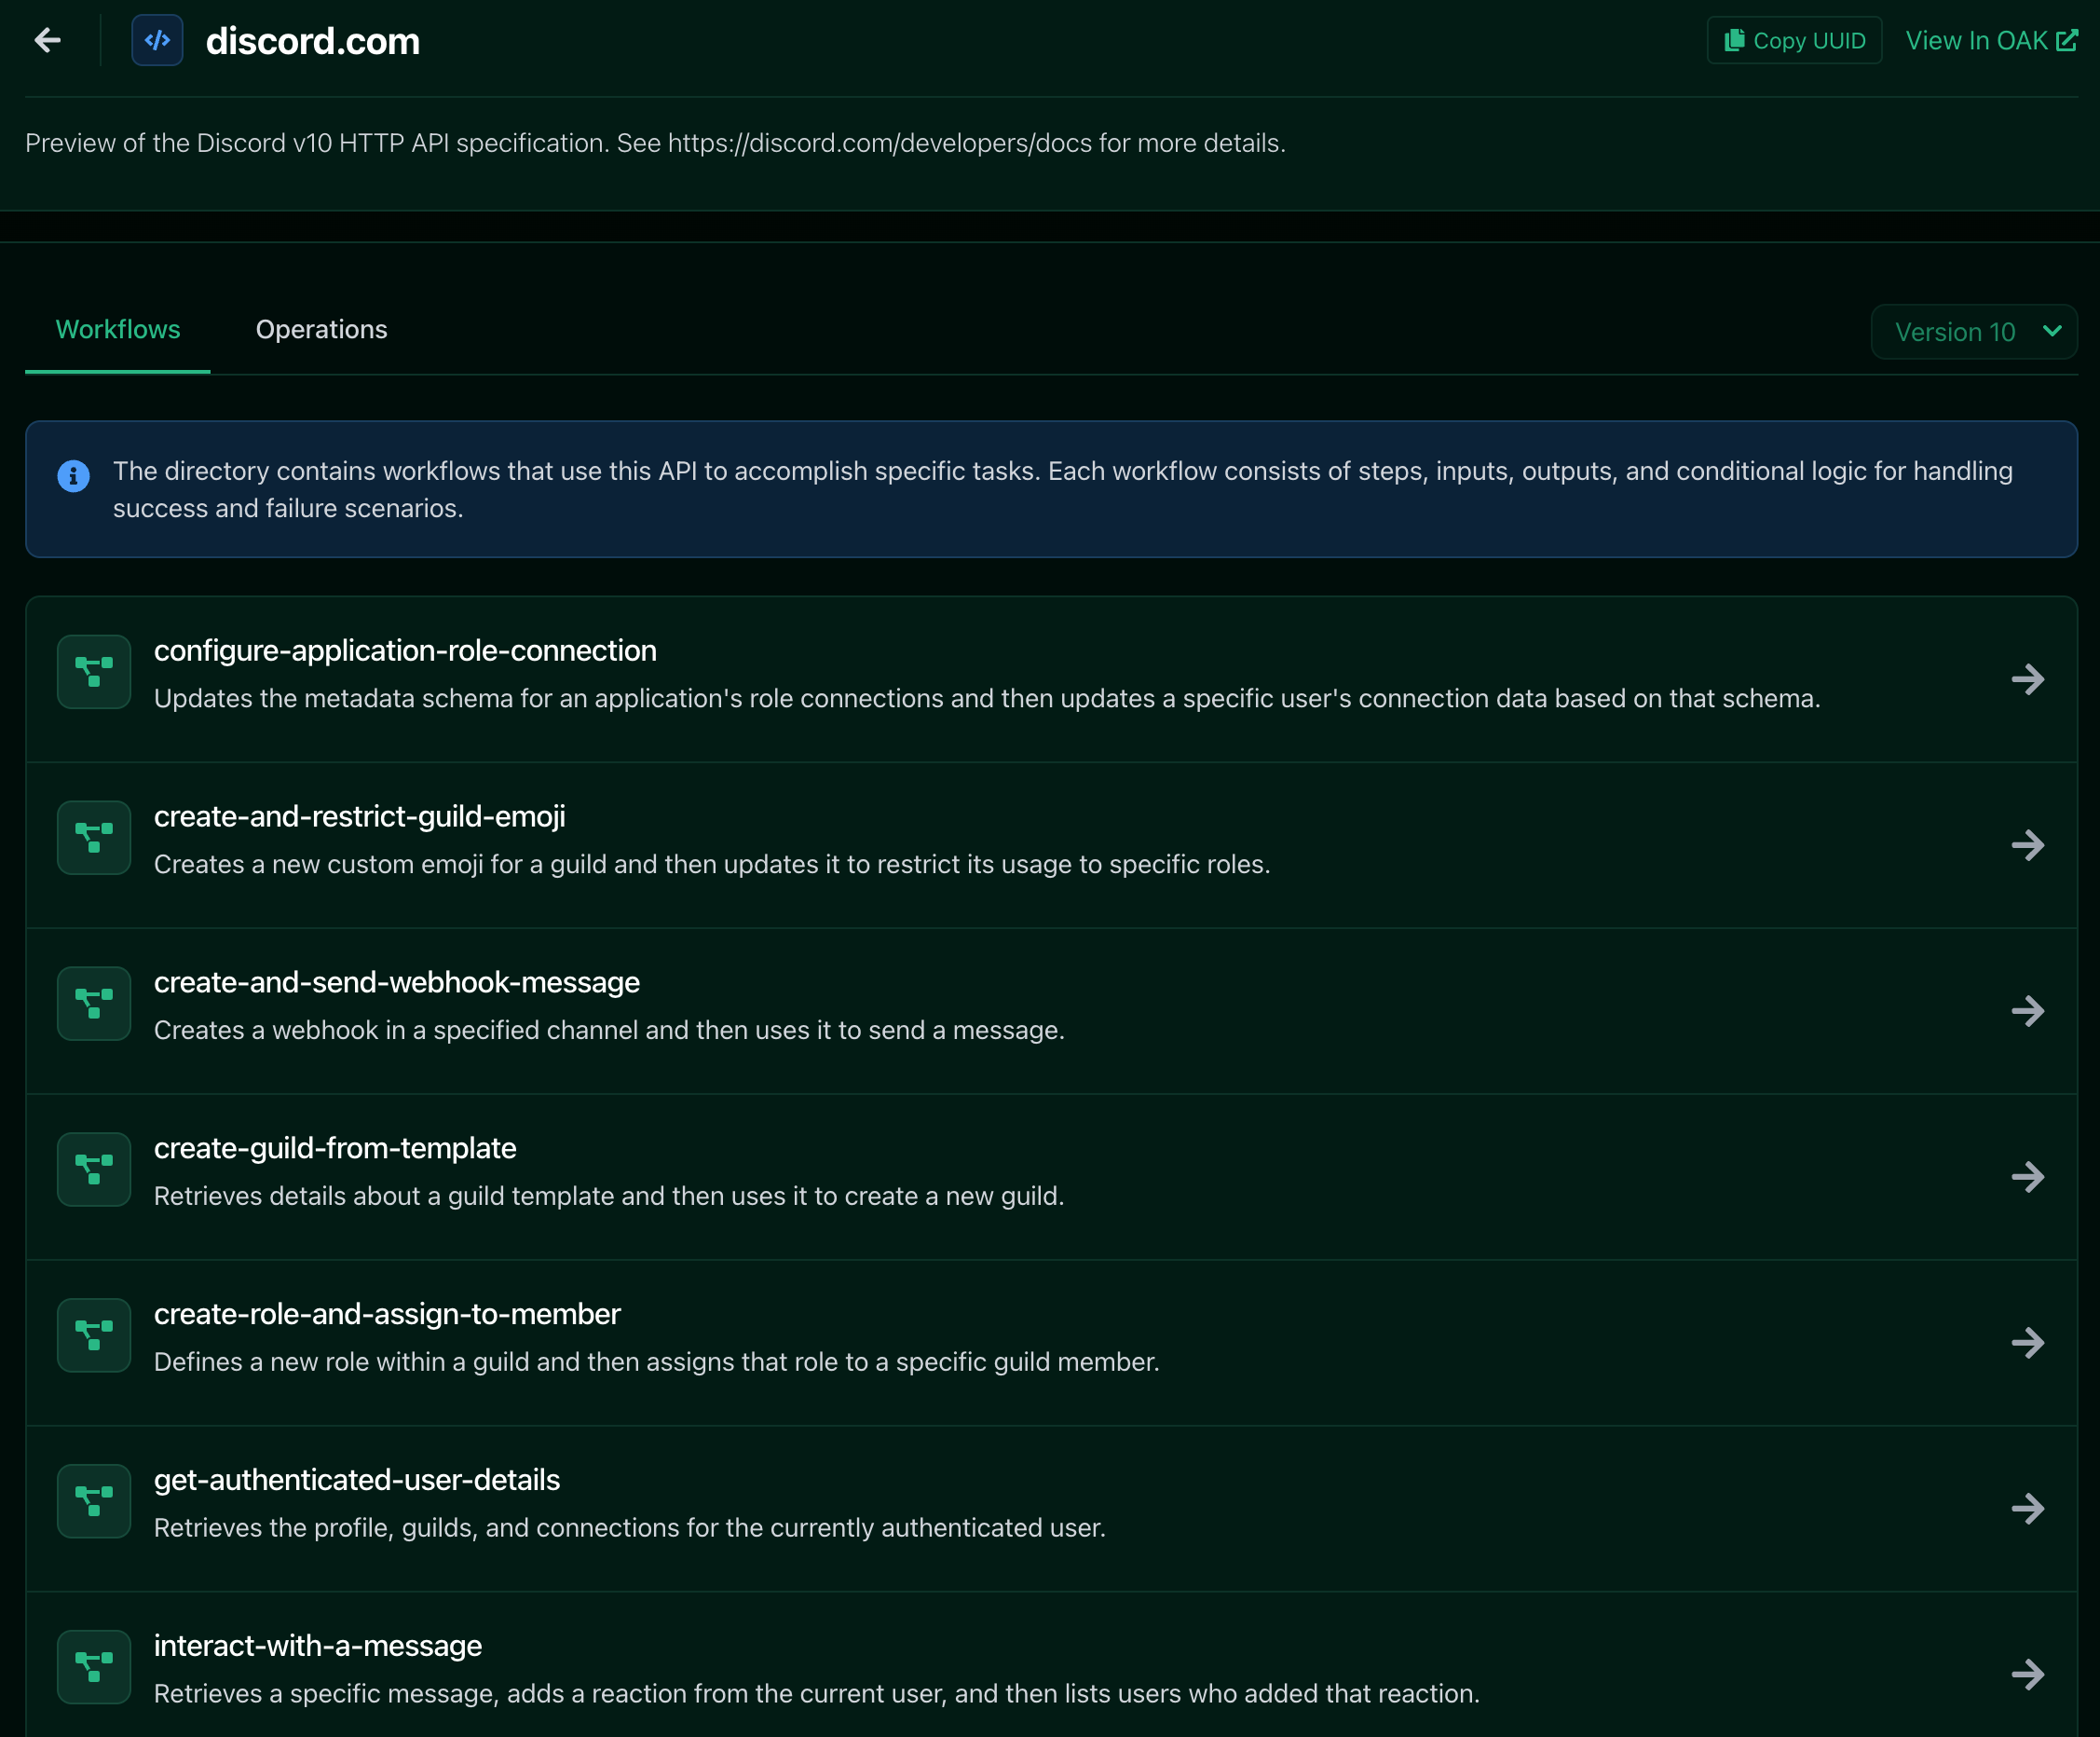The height and width of the screenshot is (1737, 2100).
Task: Click workflow icon for get-authenticated-user-details
Action: [x=94, y=1502]
